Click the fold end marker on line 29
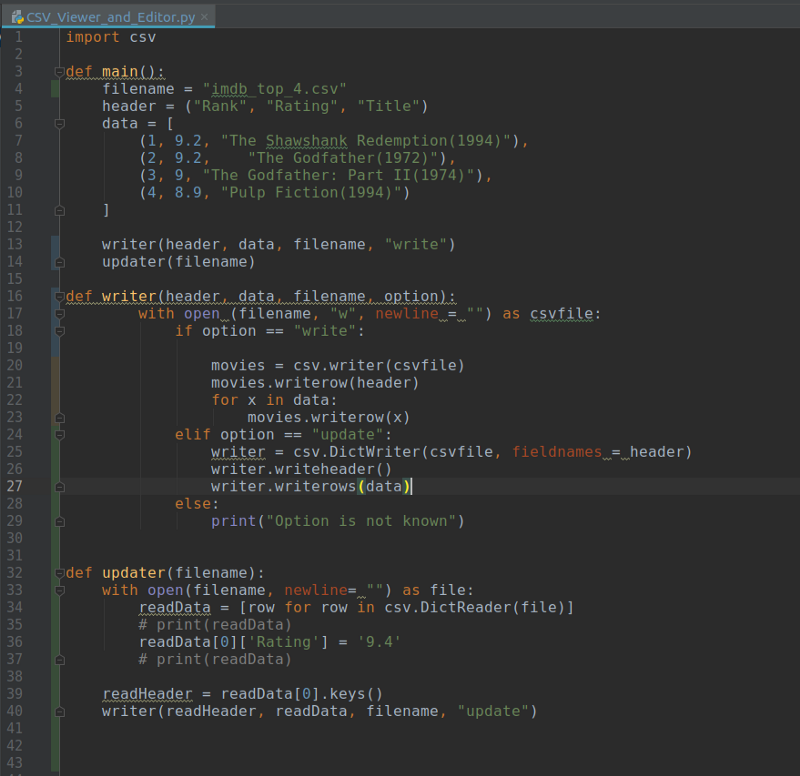 [x=60, y=521]
